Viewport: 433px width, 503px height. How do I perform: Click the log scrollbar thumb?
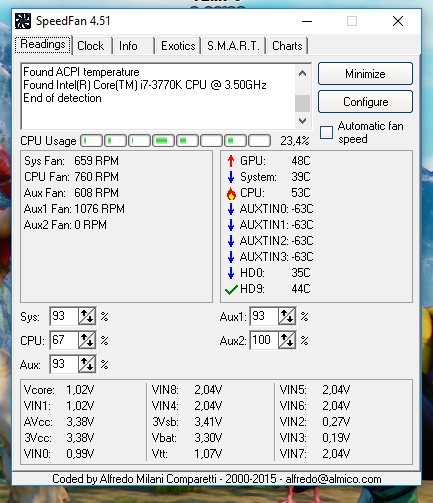click(302, 103)
